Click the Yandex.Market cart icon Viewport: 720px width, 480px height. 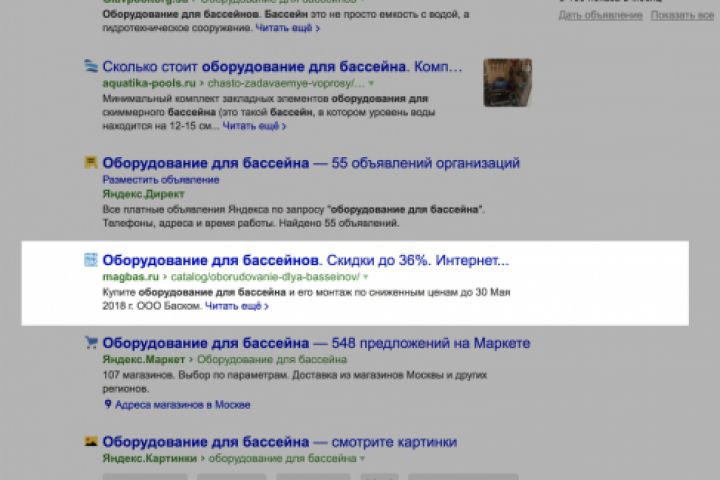[91, 342]
